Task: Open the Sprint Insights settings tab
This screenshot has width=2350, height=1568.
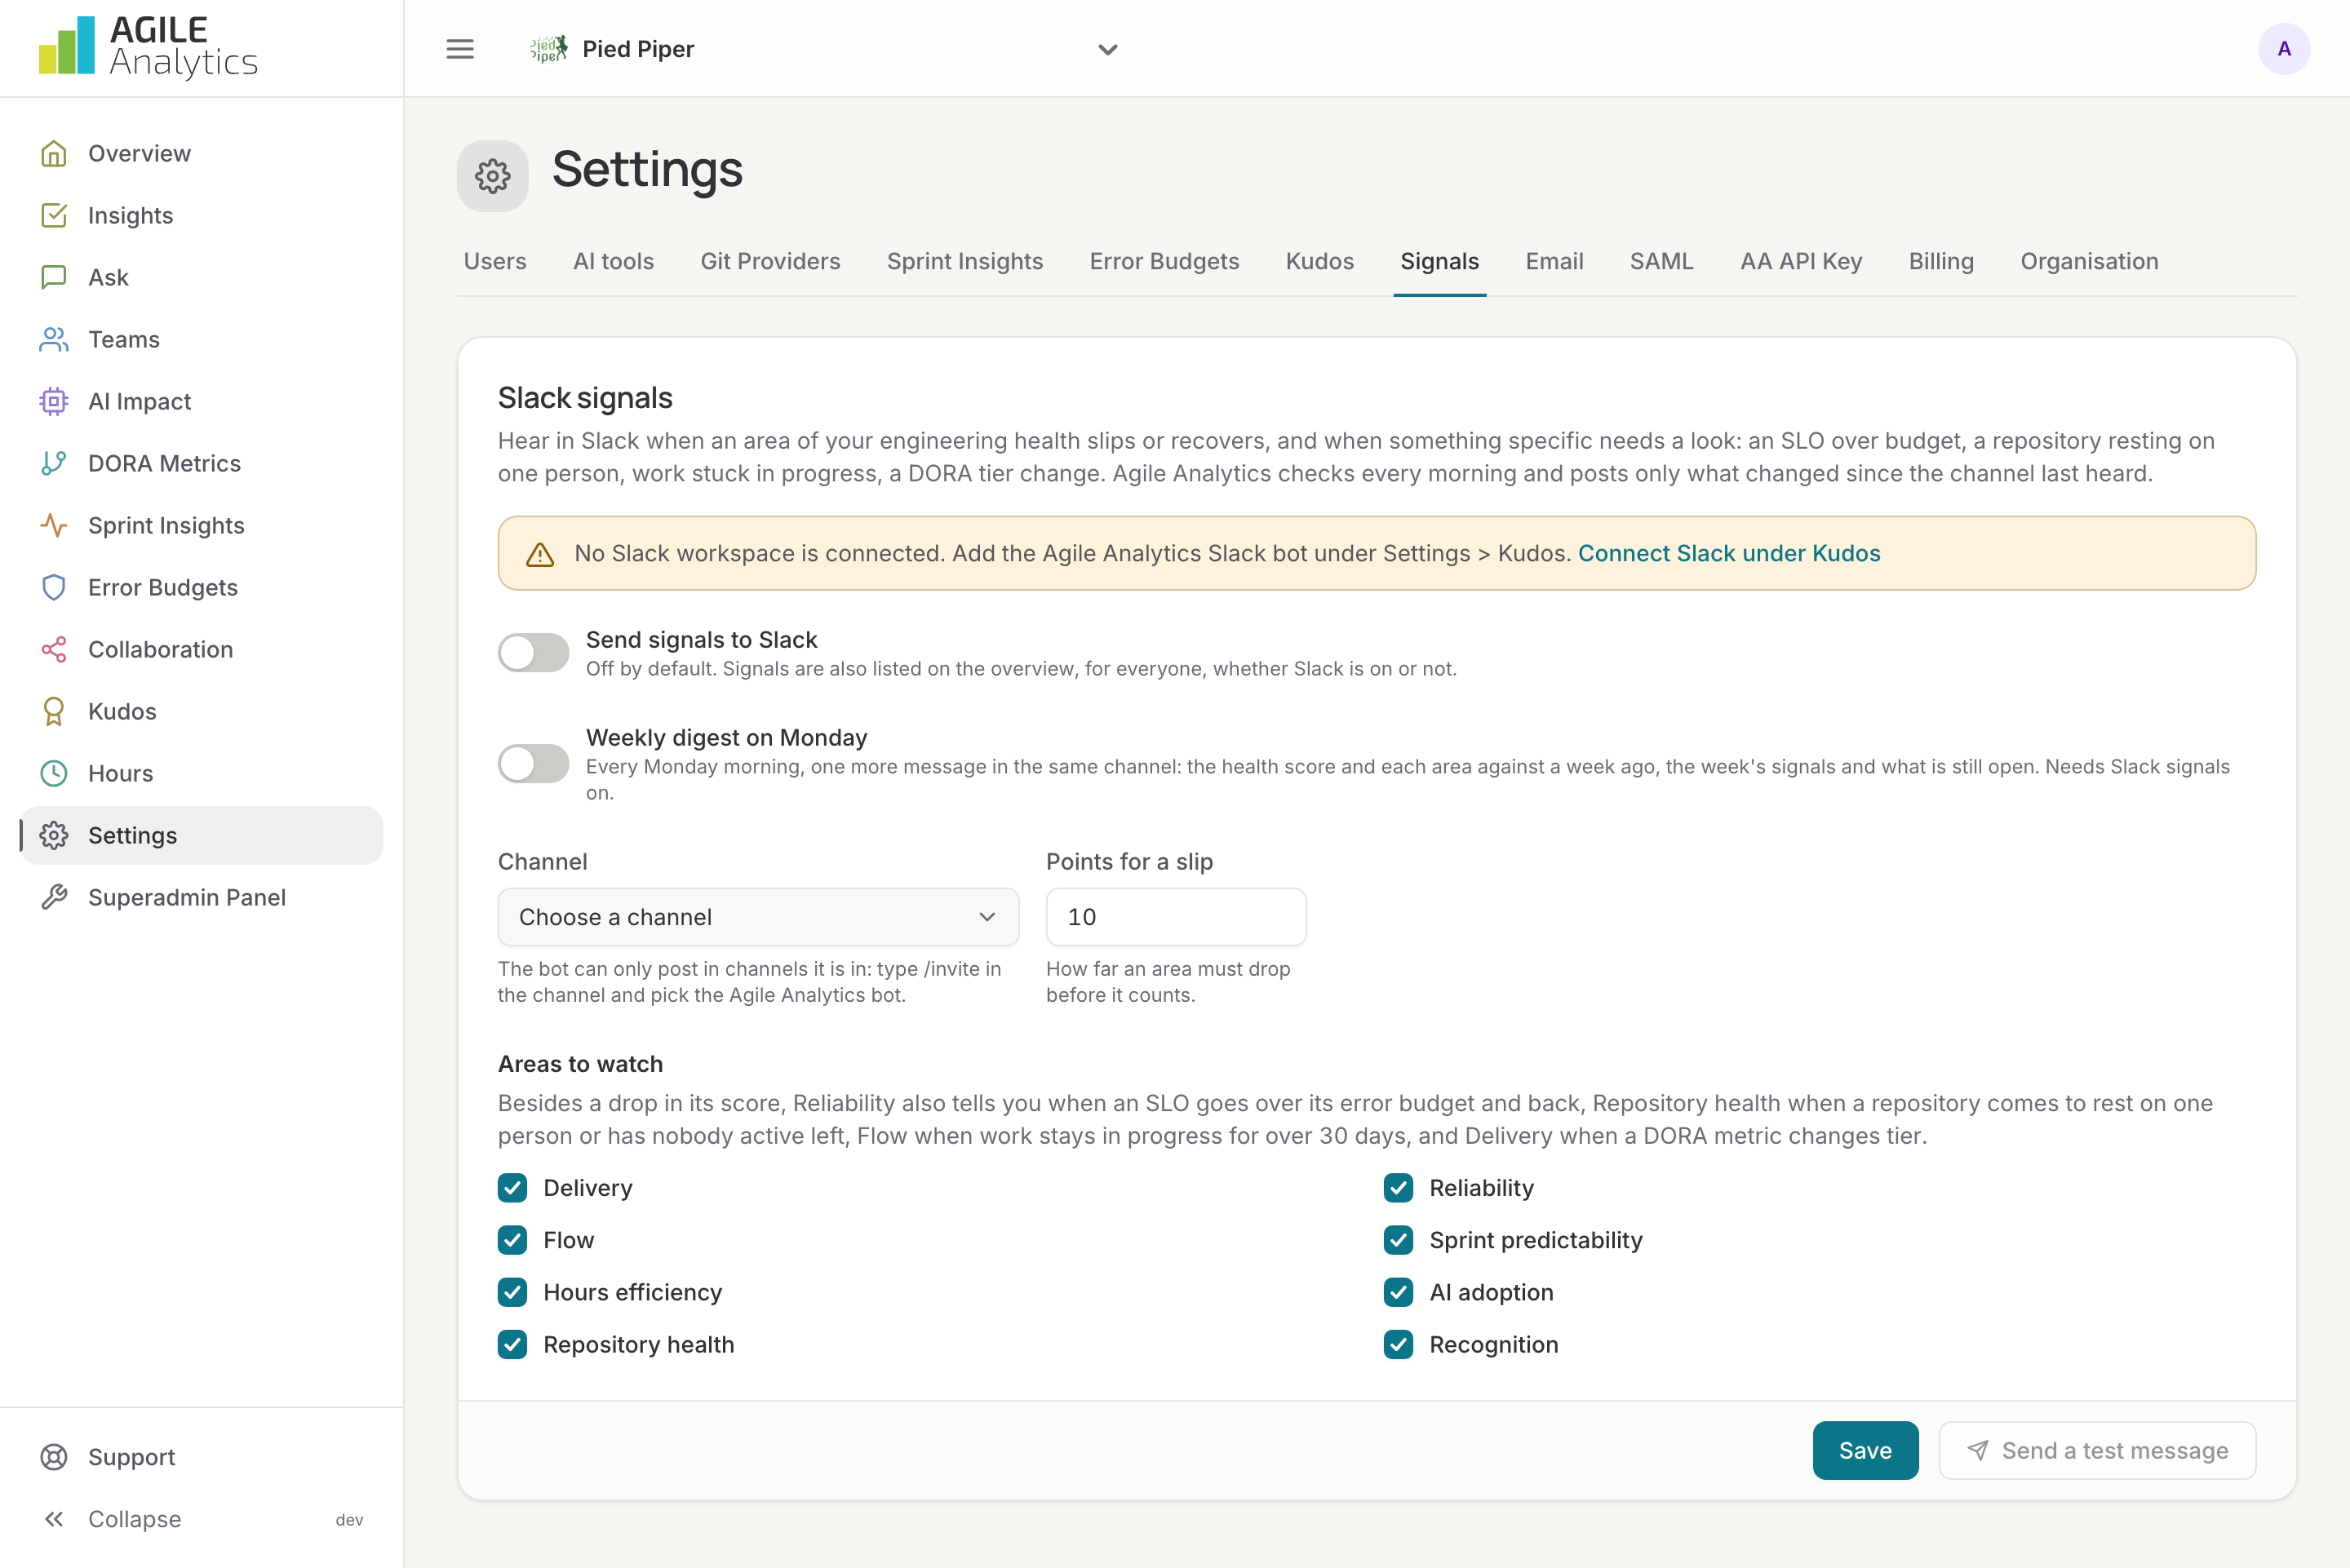Action: (965, 261)
